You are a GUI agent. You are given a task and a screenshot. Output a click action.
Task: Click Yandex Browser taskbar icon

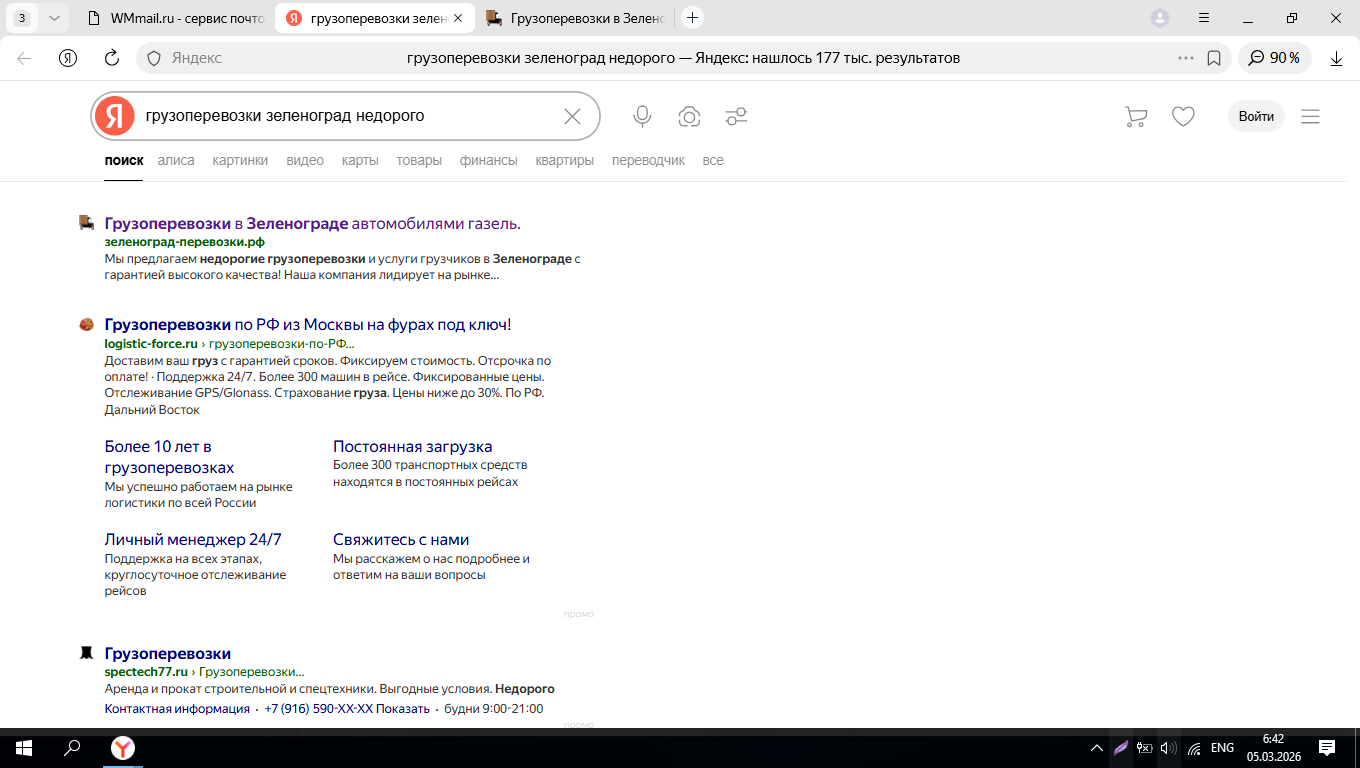pyautogui.click(x=122, y=748)
